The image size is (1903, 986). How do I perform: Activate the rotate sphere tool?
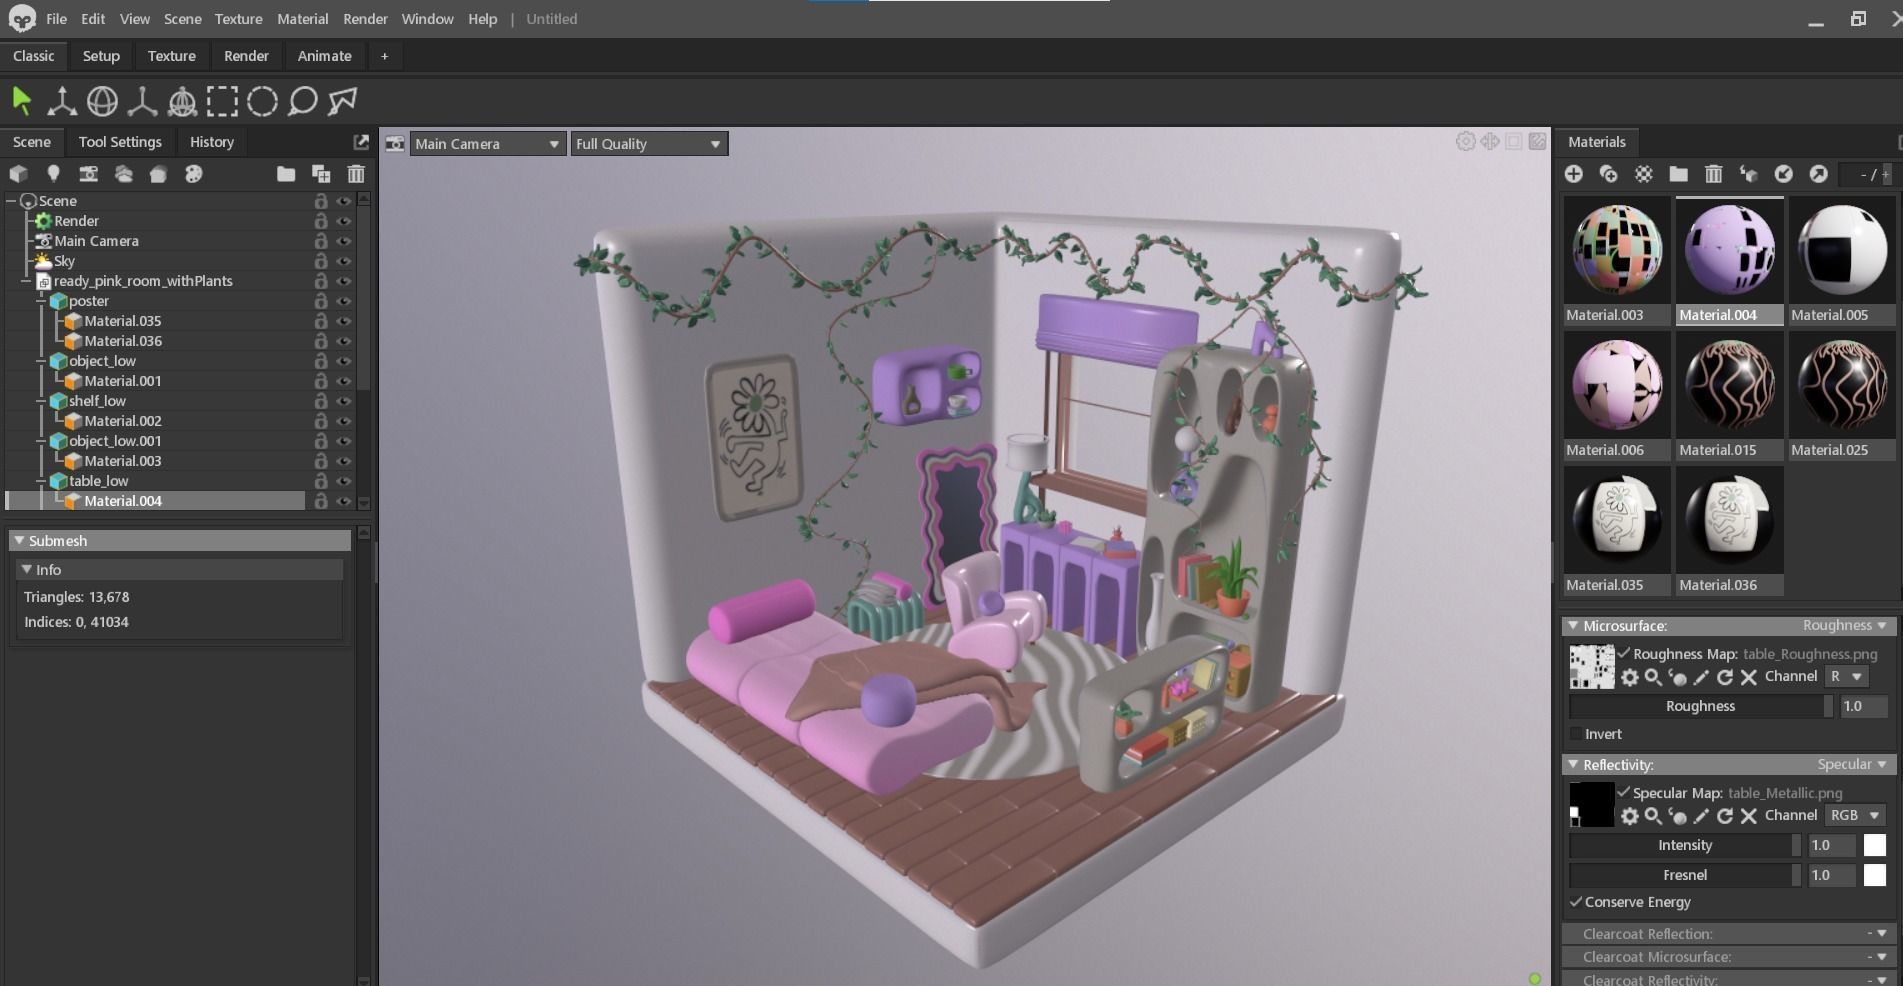click(102, 101)
